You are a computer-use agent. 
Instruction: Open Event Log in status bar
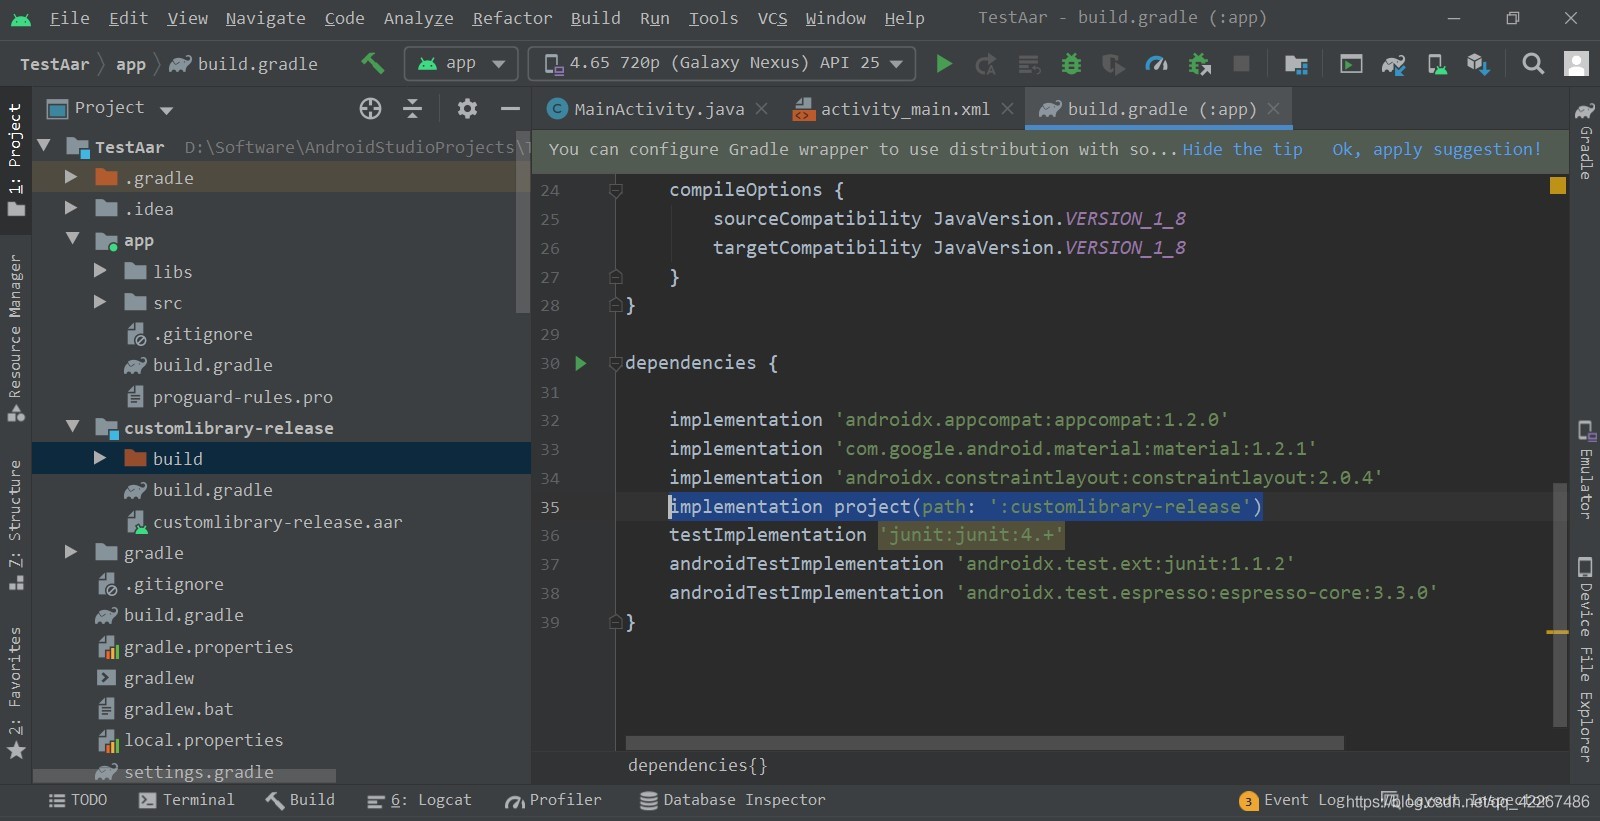(x=1291, y=800)
